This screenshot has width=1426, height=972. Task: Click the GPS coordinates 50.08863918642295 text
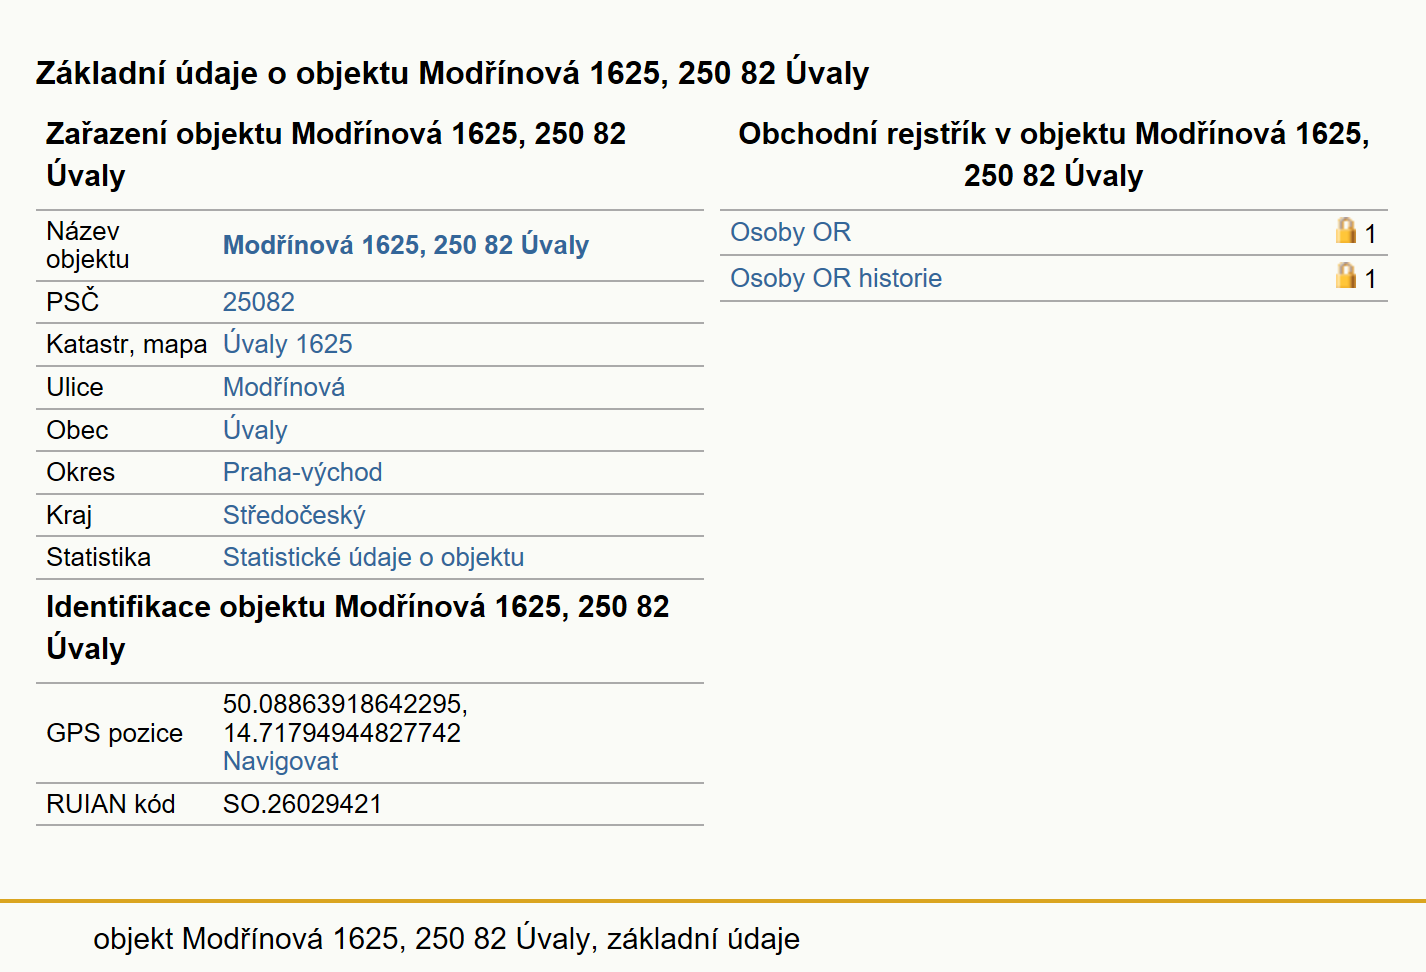click(345, 704)
